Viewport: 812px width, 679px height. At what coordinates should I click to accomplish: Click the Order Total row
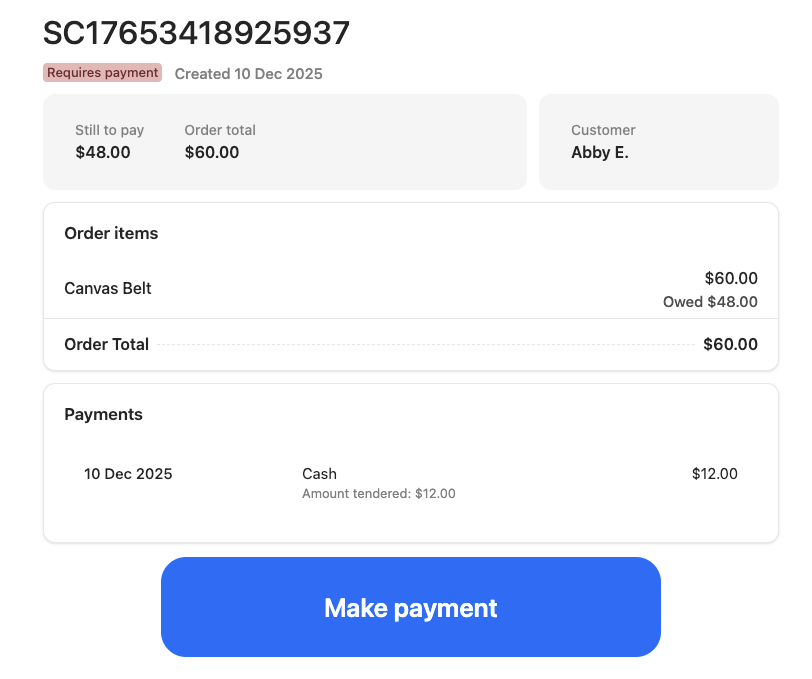106,344
